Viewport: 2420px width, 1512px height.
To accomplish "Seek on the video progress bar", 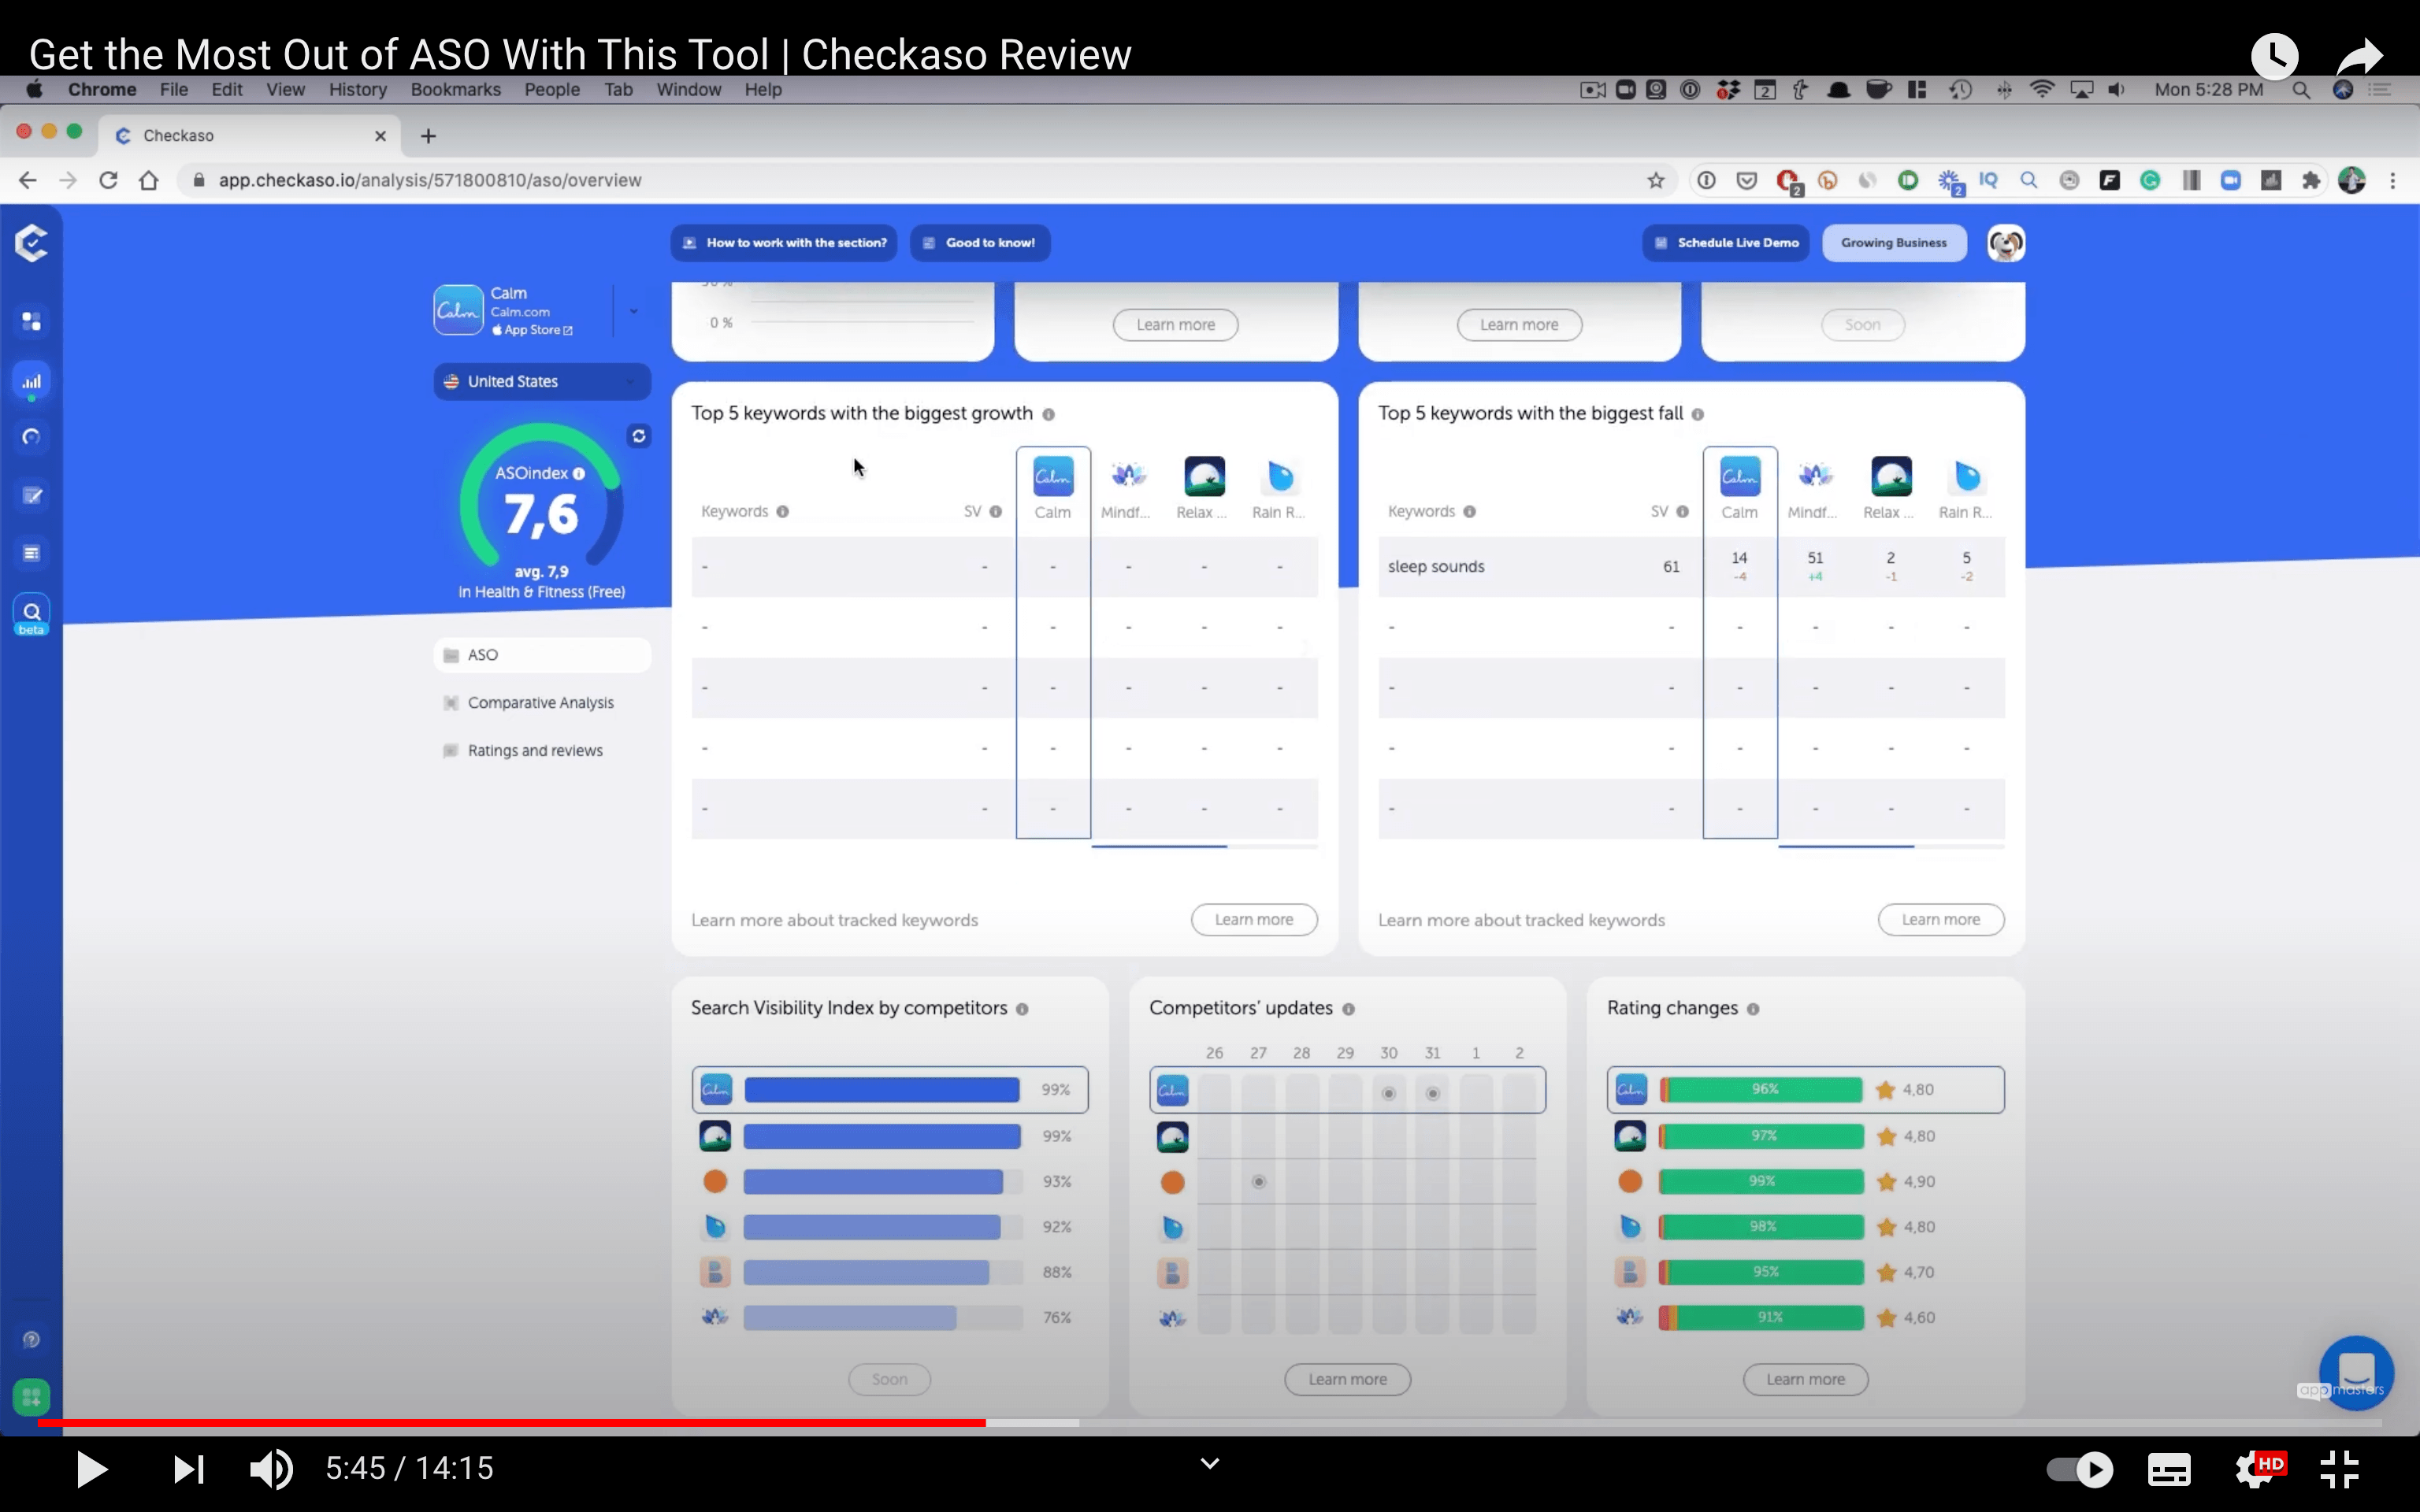I will (1209, 1423).
